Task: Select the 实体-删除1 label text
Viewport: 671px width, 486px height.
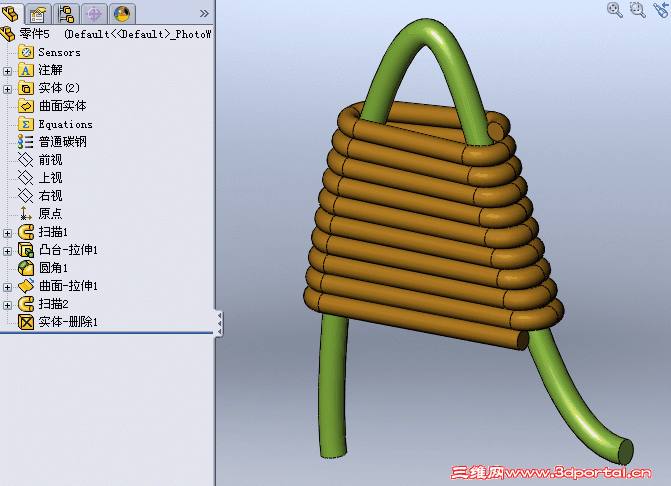Action: click(x=68, y=322)
